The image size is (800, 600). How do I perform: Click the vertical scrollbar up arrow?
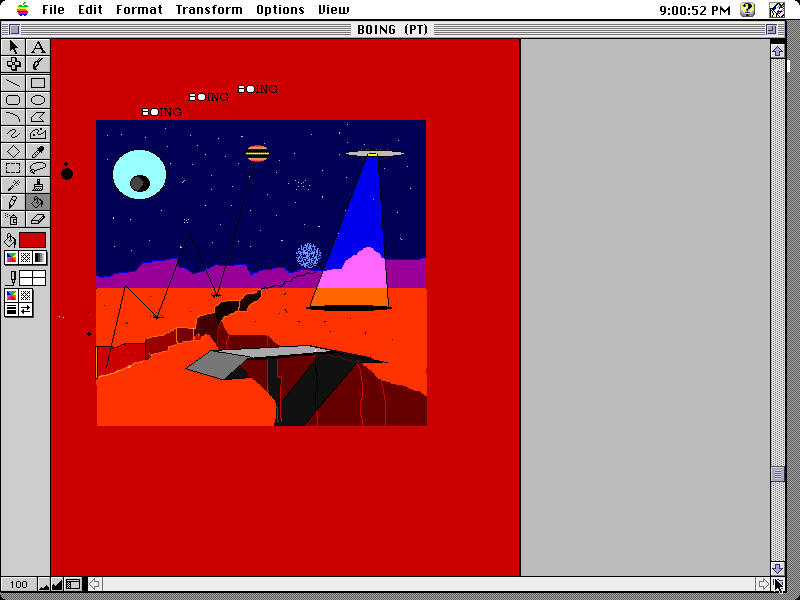click(777, 51)
